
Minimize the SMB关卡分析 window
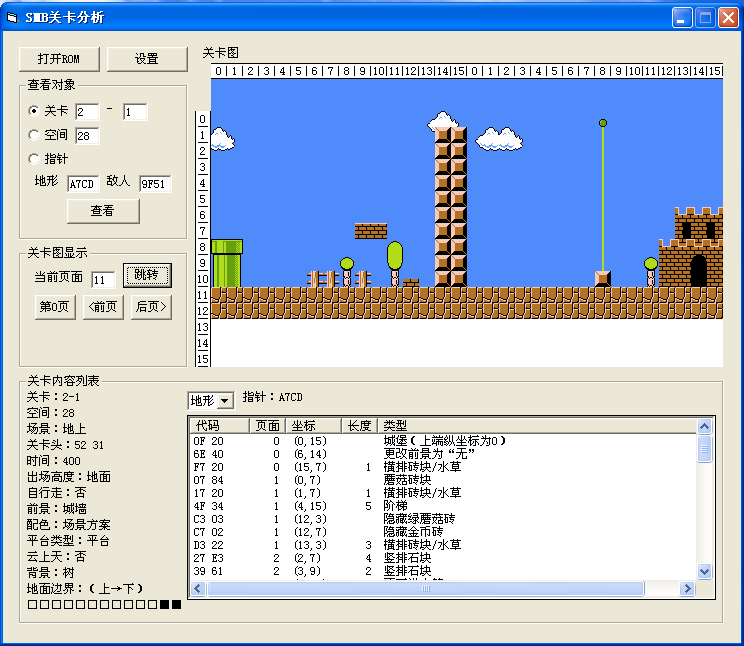click(x=682, y=18)
